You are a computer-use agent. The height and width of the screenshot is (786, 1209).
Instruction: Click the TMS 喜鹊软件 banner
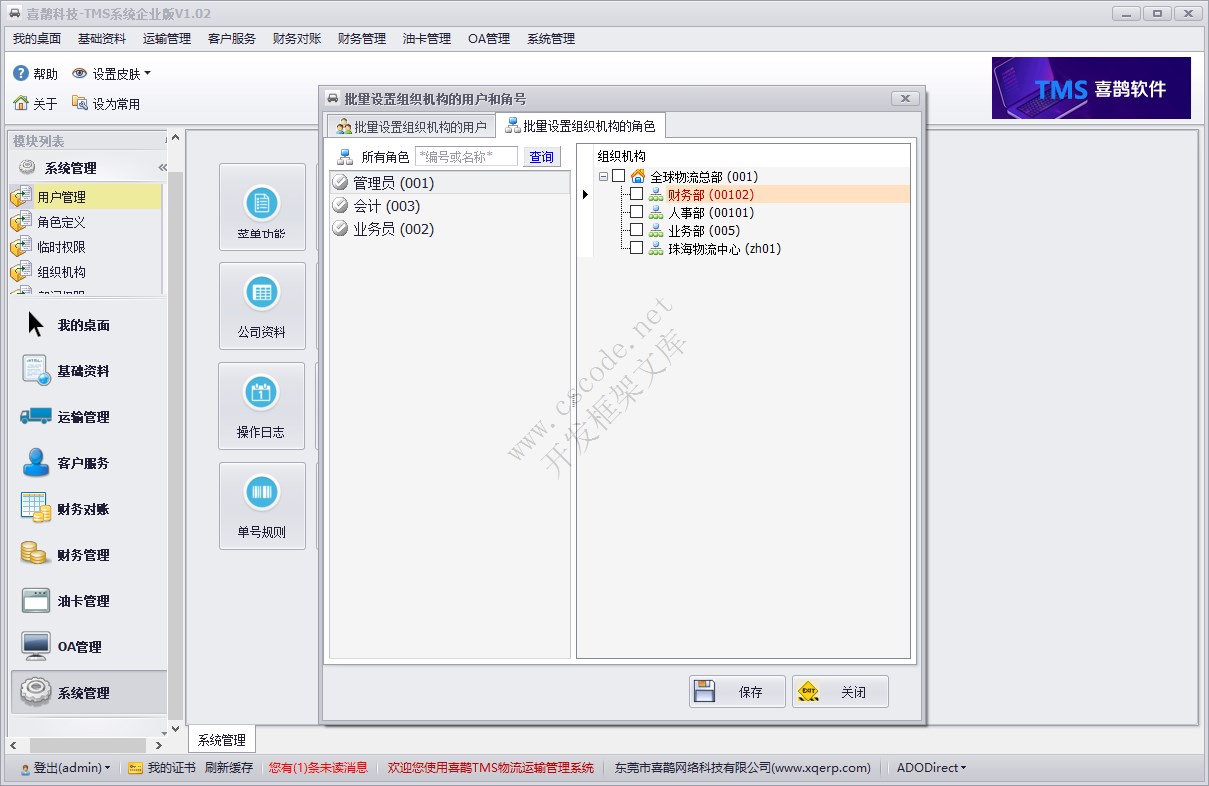(1091, 88)
